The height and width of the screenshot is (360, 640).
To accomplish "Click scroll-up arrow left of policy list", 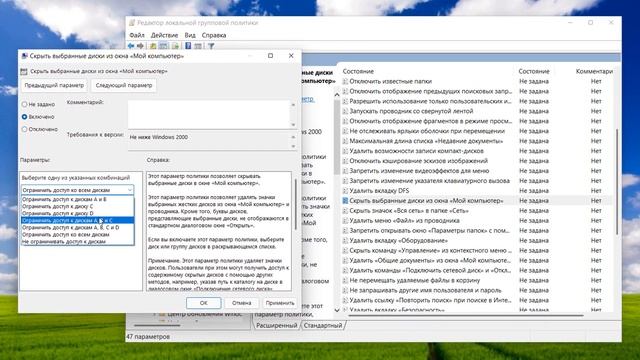I will click(x=337, y=95).
